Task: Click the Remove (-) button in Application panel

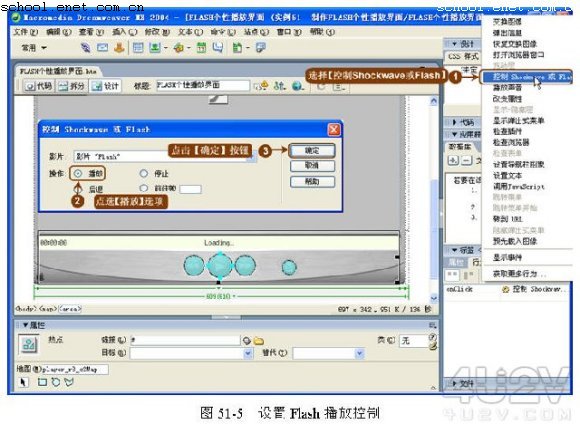Action: [x=467, y=160]
